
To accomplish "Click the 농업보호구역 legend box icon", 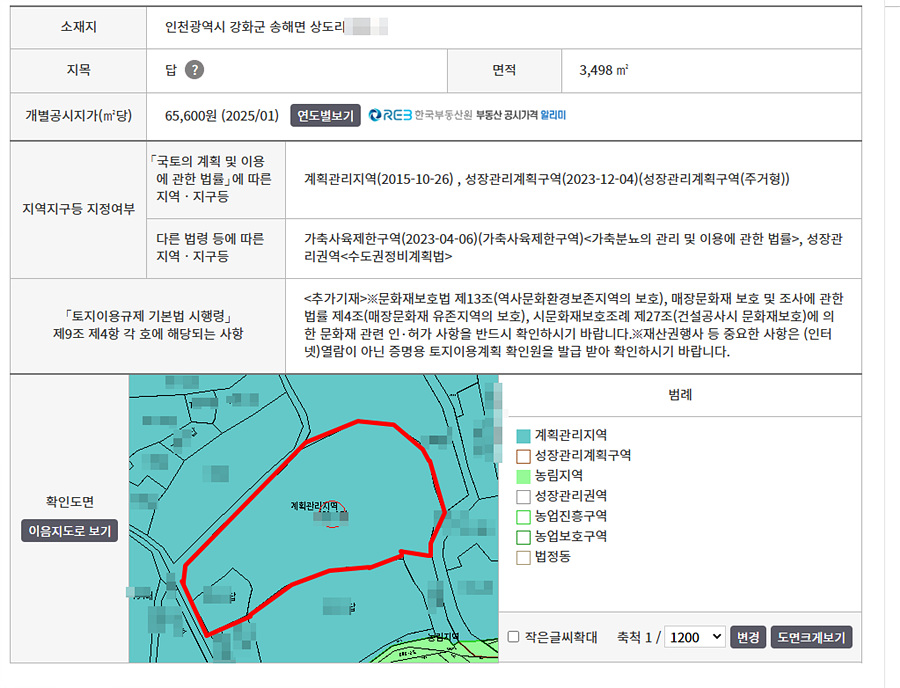I will [x=522, y=537].
